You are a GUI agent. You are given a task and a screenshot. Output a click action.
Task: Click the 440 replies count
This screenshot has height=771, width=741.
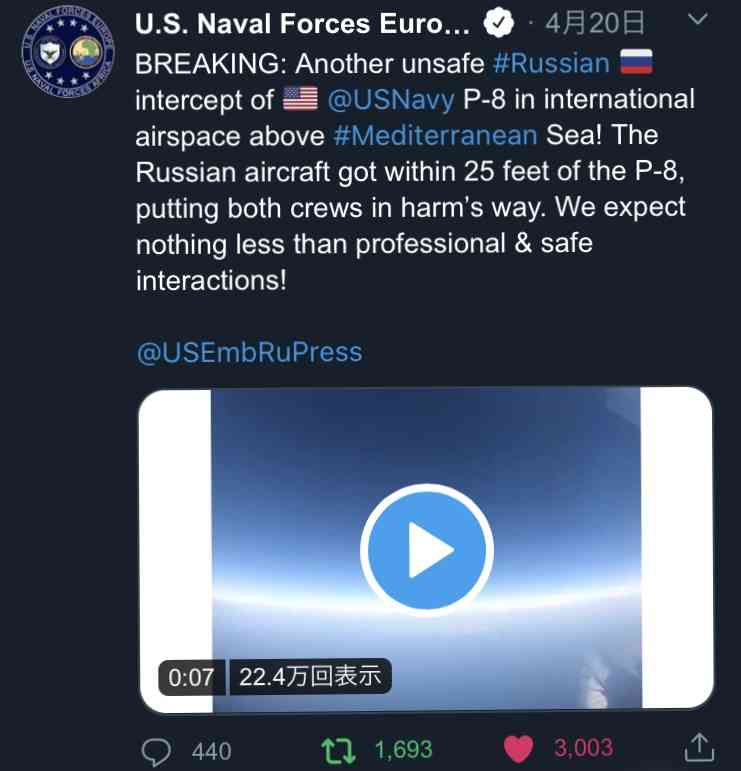point(211,751)
